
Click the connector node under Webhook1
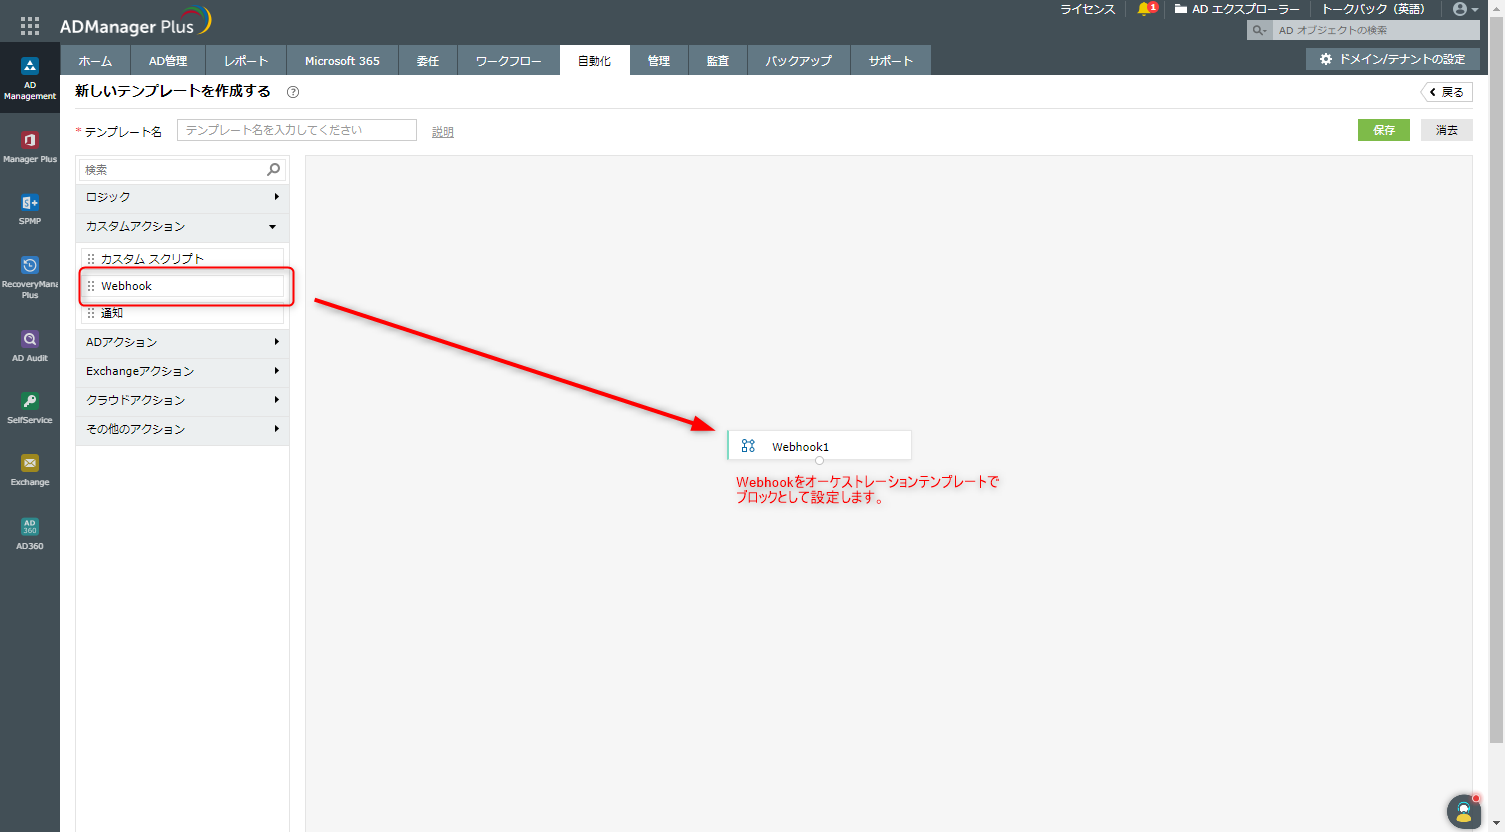coord(819,461)
